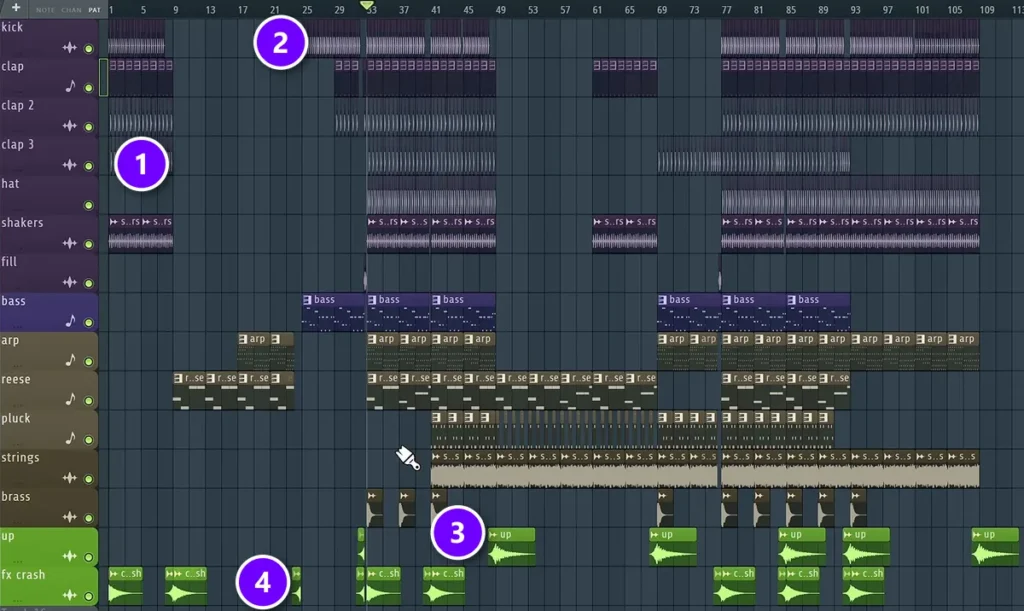Select the kick audio clip starting at bar 1

pos(136,38)
